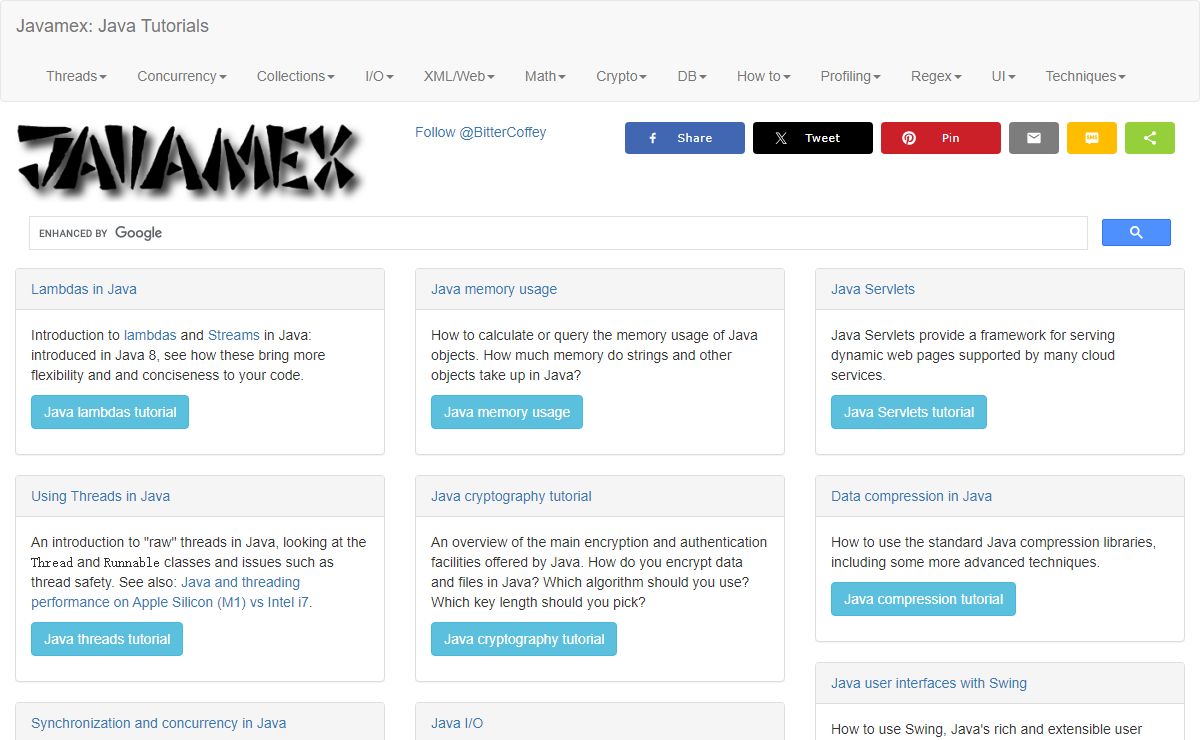1200x740 pixels.
Task: Open Data compression in Java heading
Action: (911, 496)
